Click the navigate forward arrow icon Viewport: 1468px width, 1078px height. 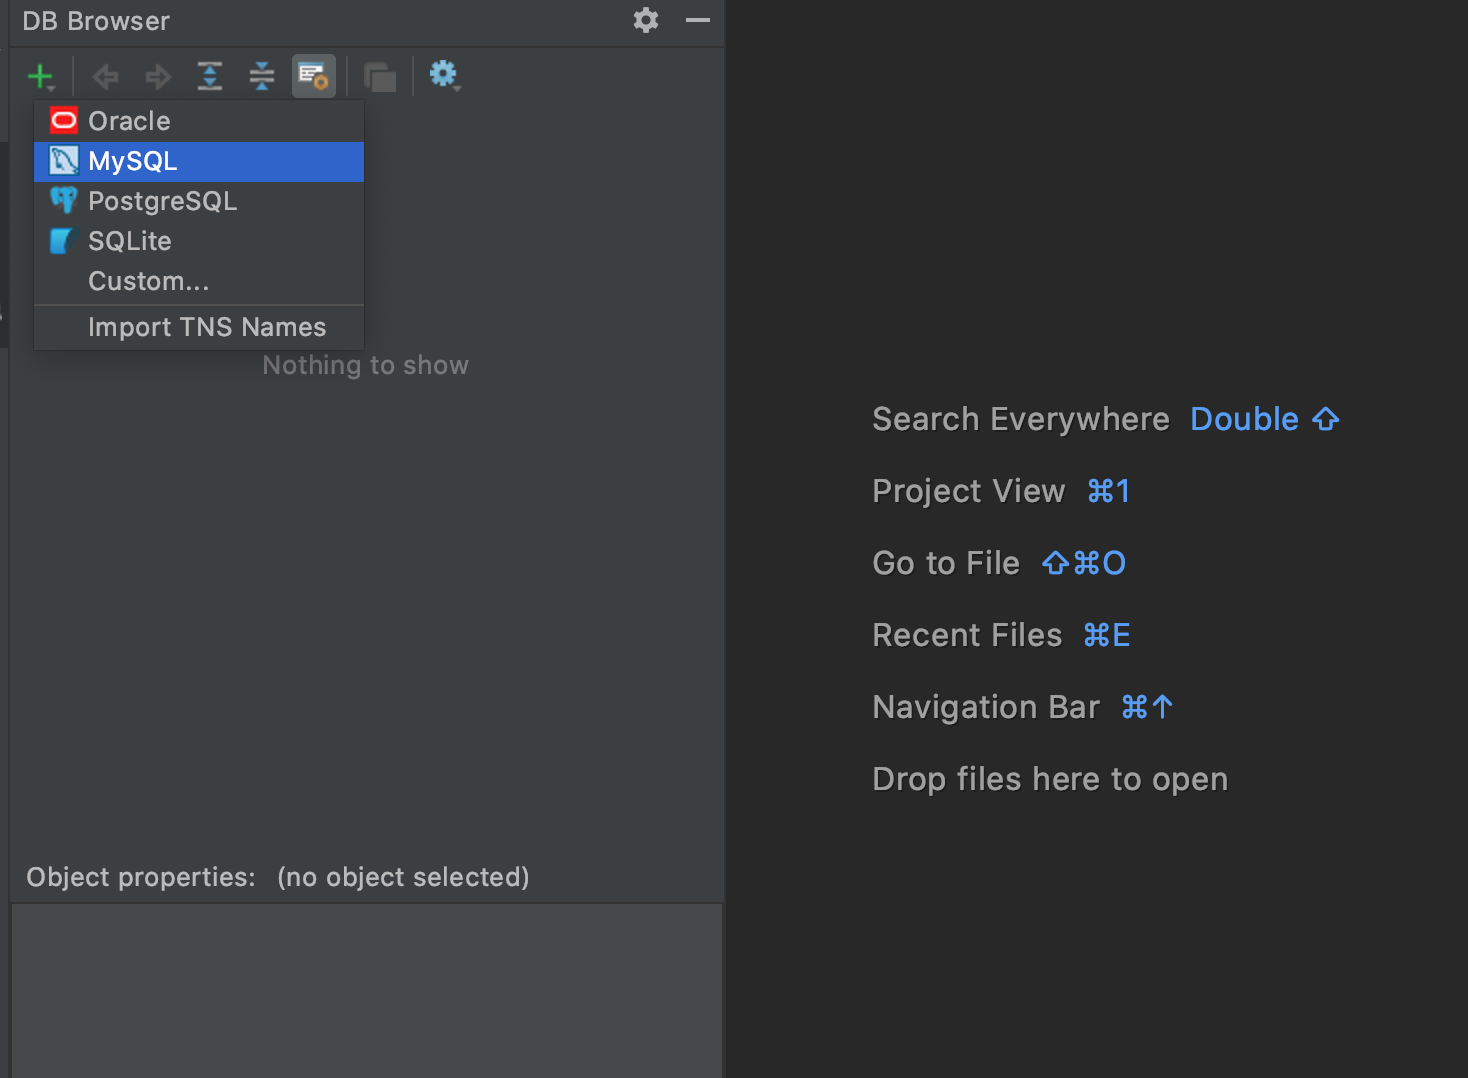[x=158, y=76]
